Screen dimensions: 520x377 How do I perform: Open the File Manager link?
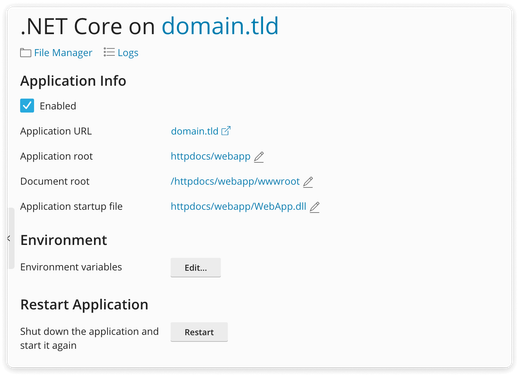click(x=63, y=53)
